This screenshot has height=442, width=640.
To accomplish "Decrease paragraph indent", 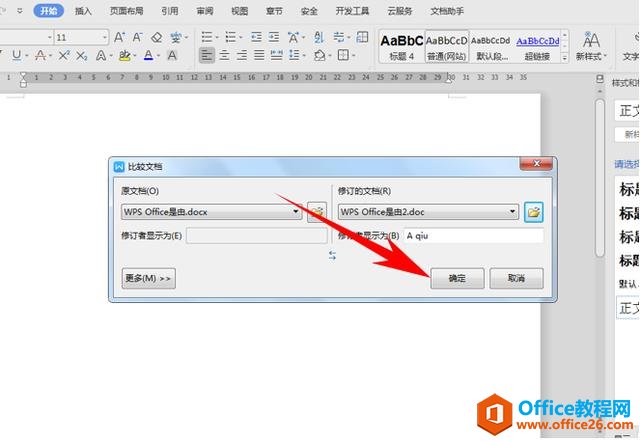I will 256,37.
